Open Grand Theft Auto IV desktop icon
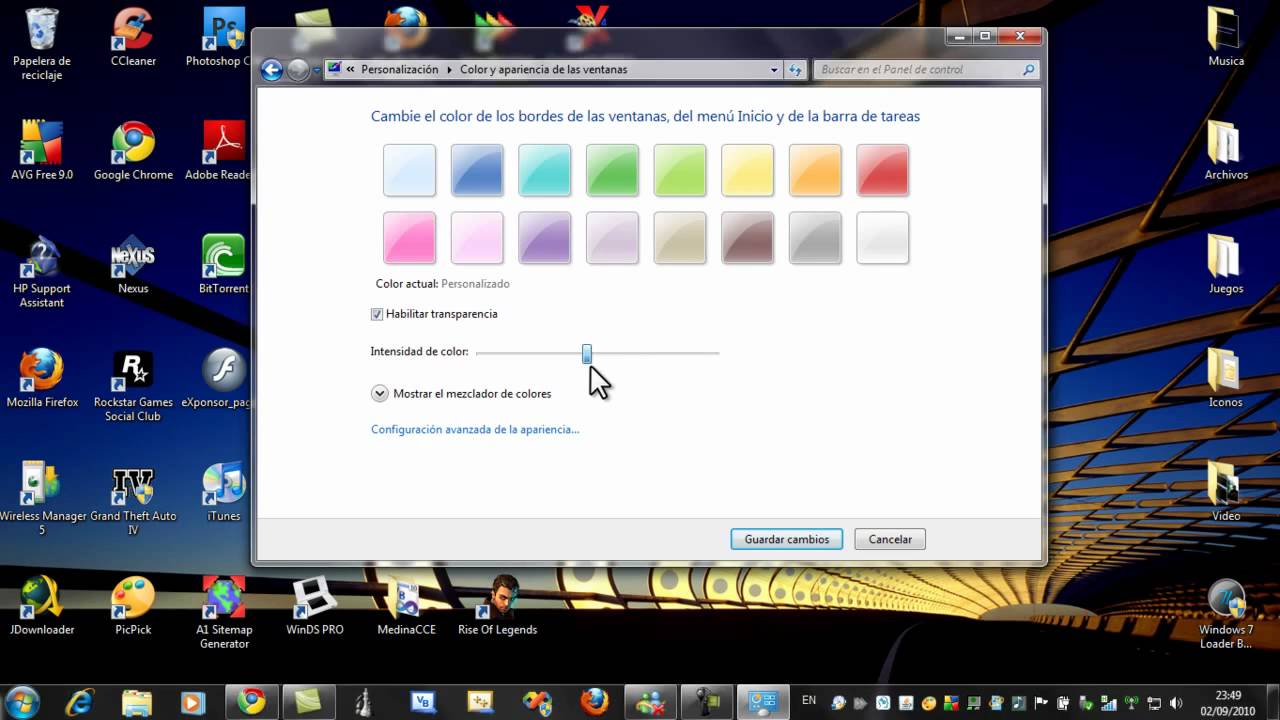Viewport: 1280px width, 720px height. (x=133, y=500)
